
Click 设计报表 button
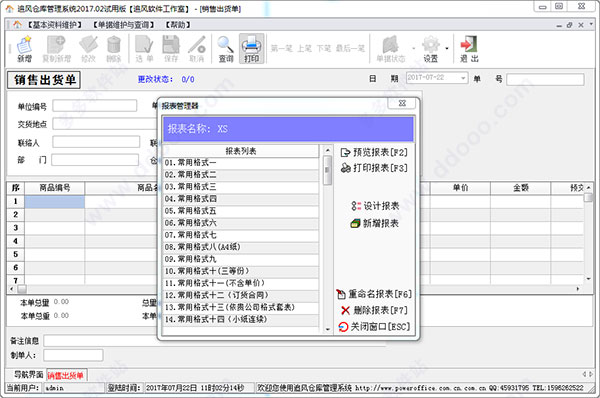(375, 206)
